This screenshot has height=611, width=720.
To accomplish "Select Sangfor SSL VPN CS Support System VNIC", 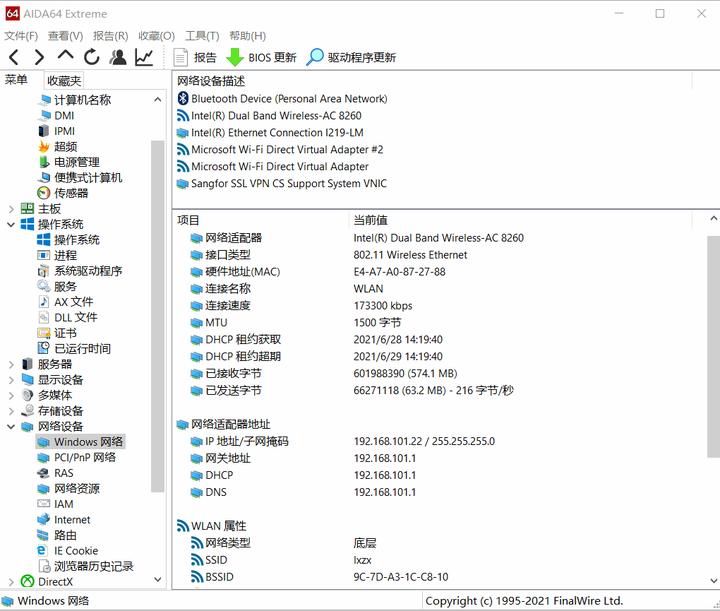I will (x=282, y=184).
